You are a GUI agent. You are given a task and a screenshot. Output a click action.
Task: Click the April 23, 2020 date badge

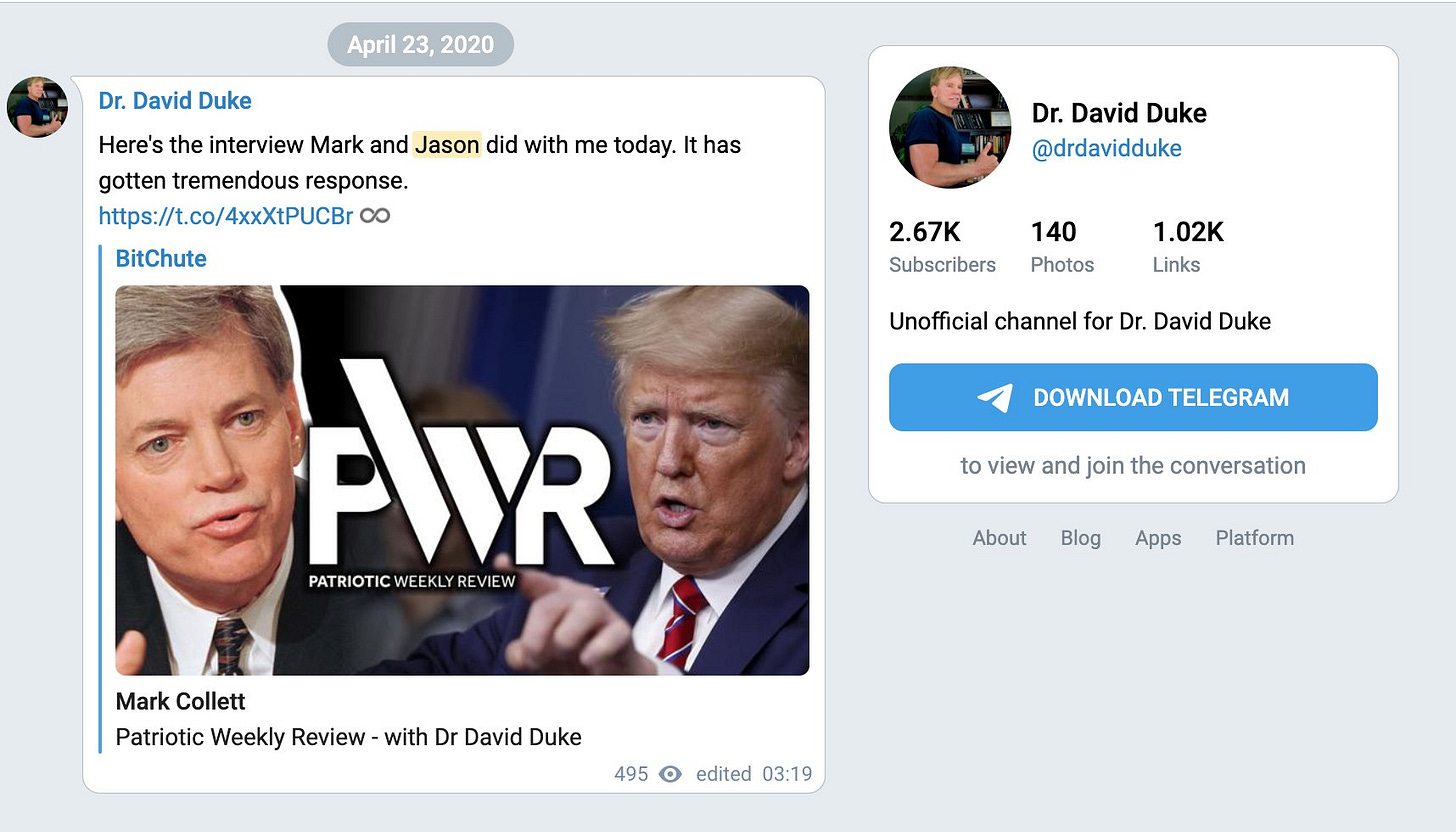click(421, 45)
